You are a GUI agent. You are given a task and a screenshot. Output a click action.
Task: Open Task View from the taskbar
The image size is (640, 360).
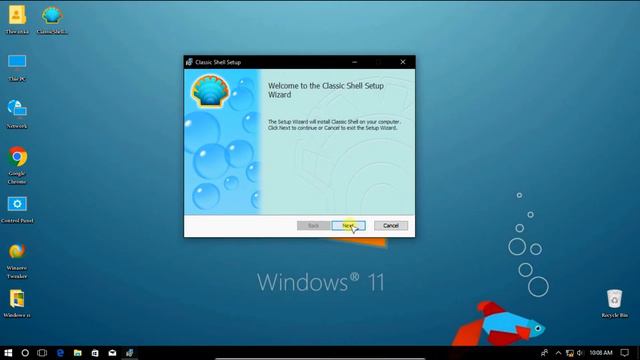click(42, 353)
